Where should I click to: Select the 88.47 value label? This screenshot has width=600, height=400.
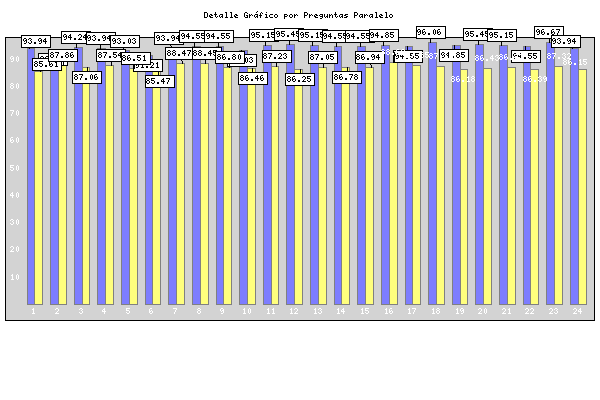[x=179, y=53]
